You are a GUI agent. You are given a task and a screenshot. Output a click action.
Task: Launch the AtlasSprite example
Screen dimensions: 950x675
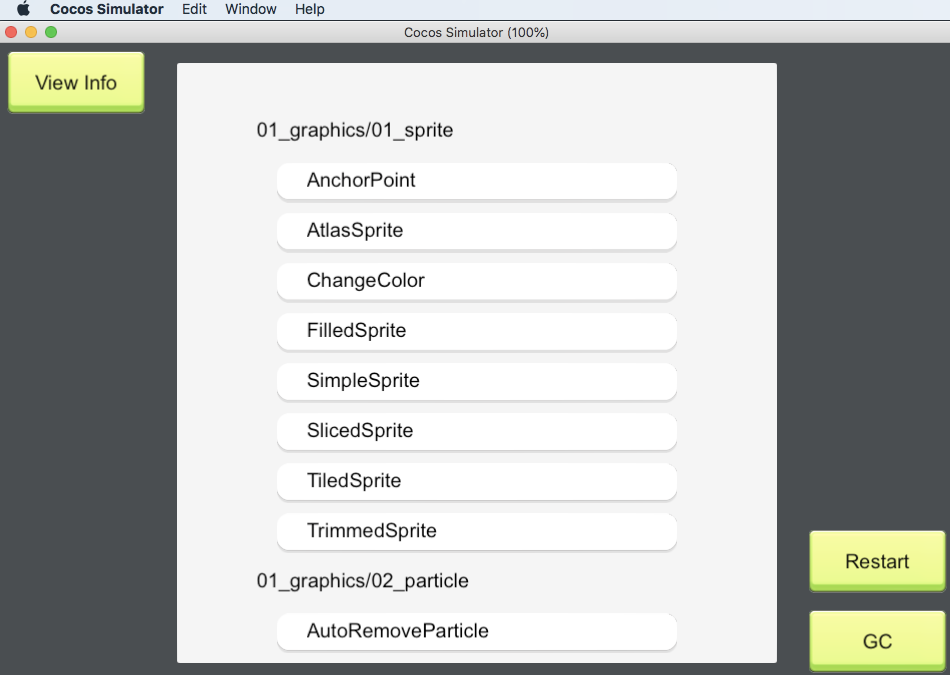click(477, 231)
